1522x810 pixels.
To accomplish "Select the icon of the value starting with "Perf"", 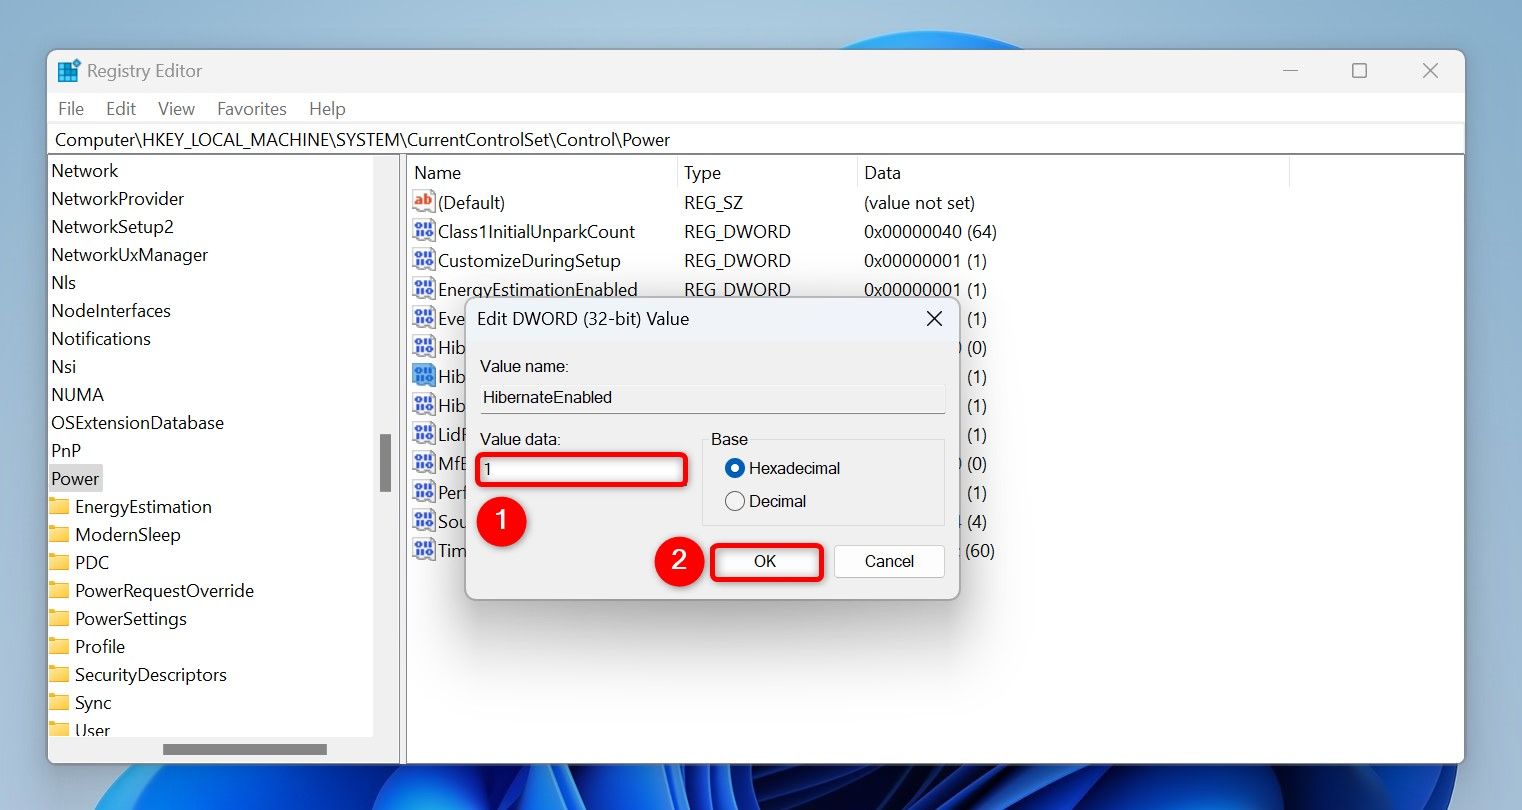I will point(424,492).
